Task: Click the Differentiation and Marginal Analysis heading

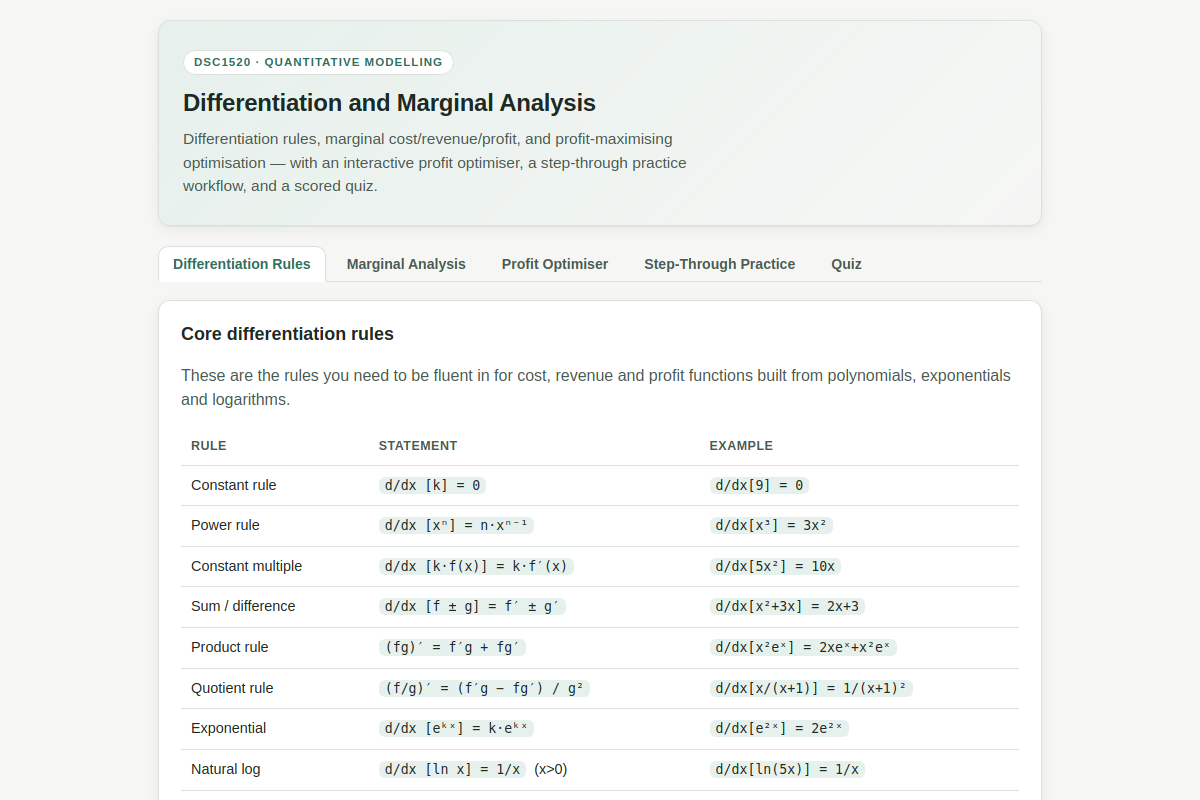Action: pos(389,103)
